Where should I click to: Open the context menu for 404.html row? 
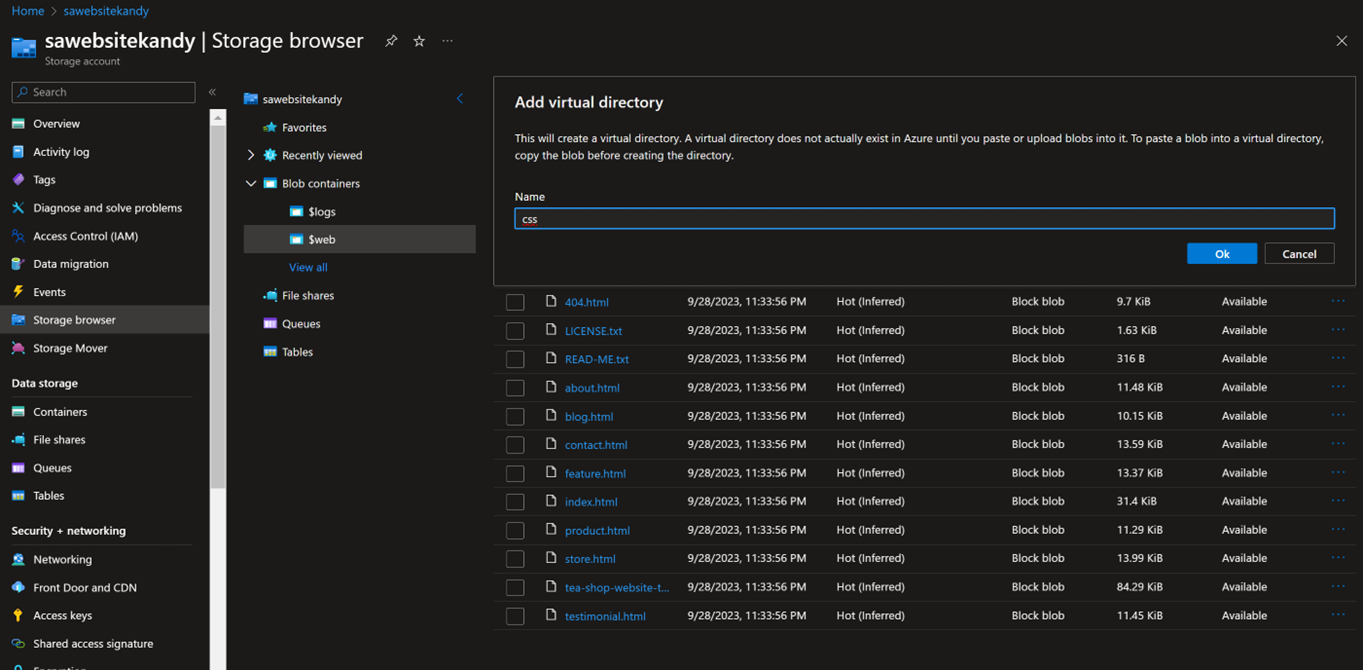(1338, 301)
